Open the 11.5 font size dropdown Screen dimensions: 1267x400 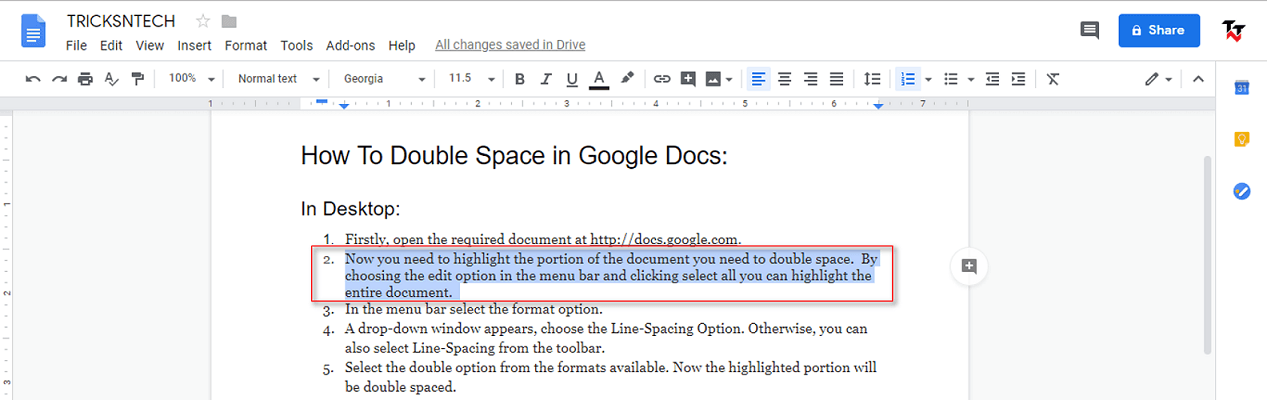pos(472,79)
